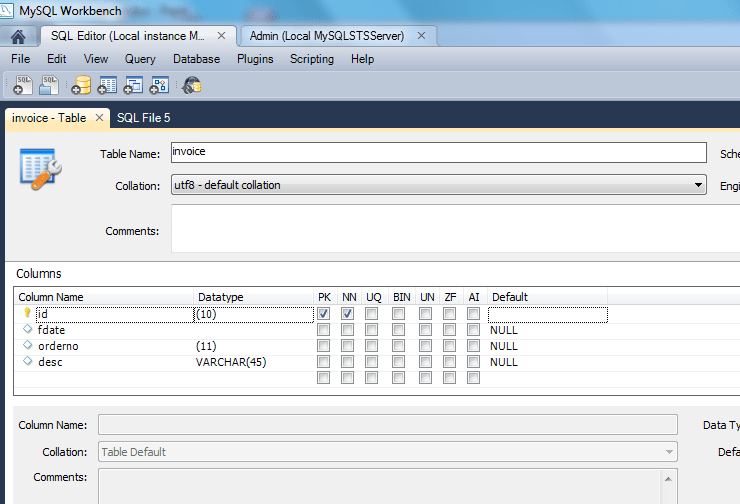Click the id column name cell
Image resolution: width=740 pixels, height=504 pixels.
[115, 314]
